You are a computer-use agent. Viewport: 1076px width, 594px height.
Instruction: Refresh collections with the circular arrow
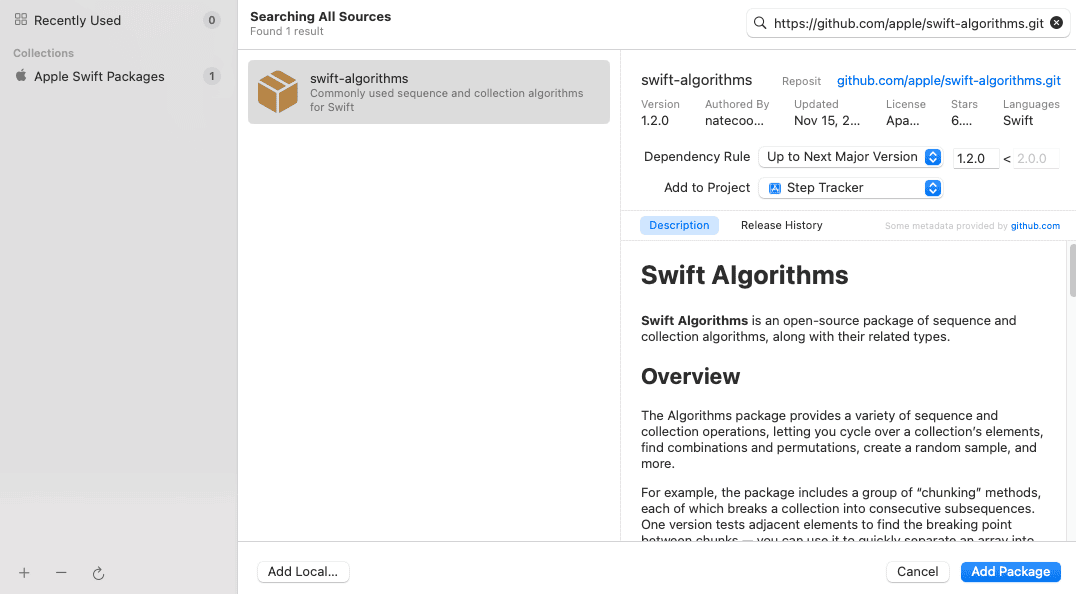pyautogui.click(x=98, y=573)
